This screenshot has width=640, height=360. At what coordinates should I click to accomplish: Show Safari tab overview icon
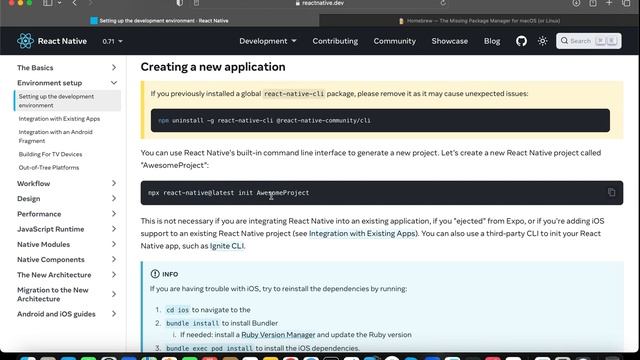[x=626, y=3]
